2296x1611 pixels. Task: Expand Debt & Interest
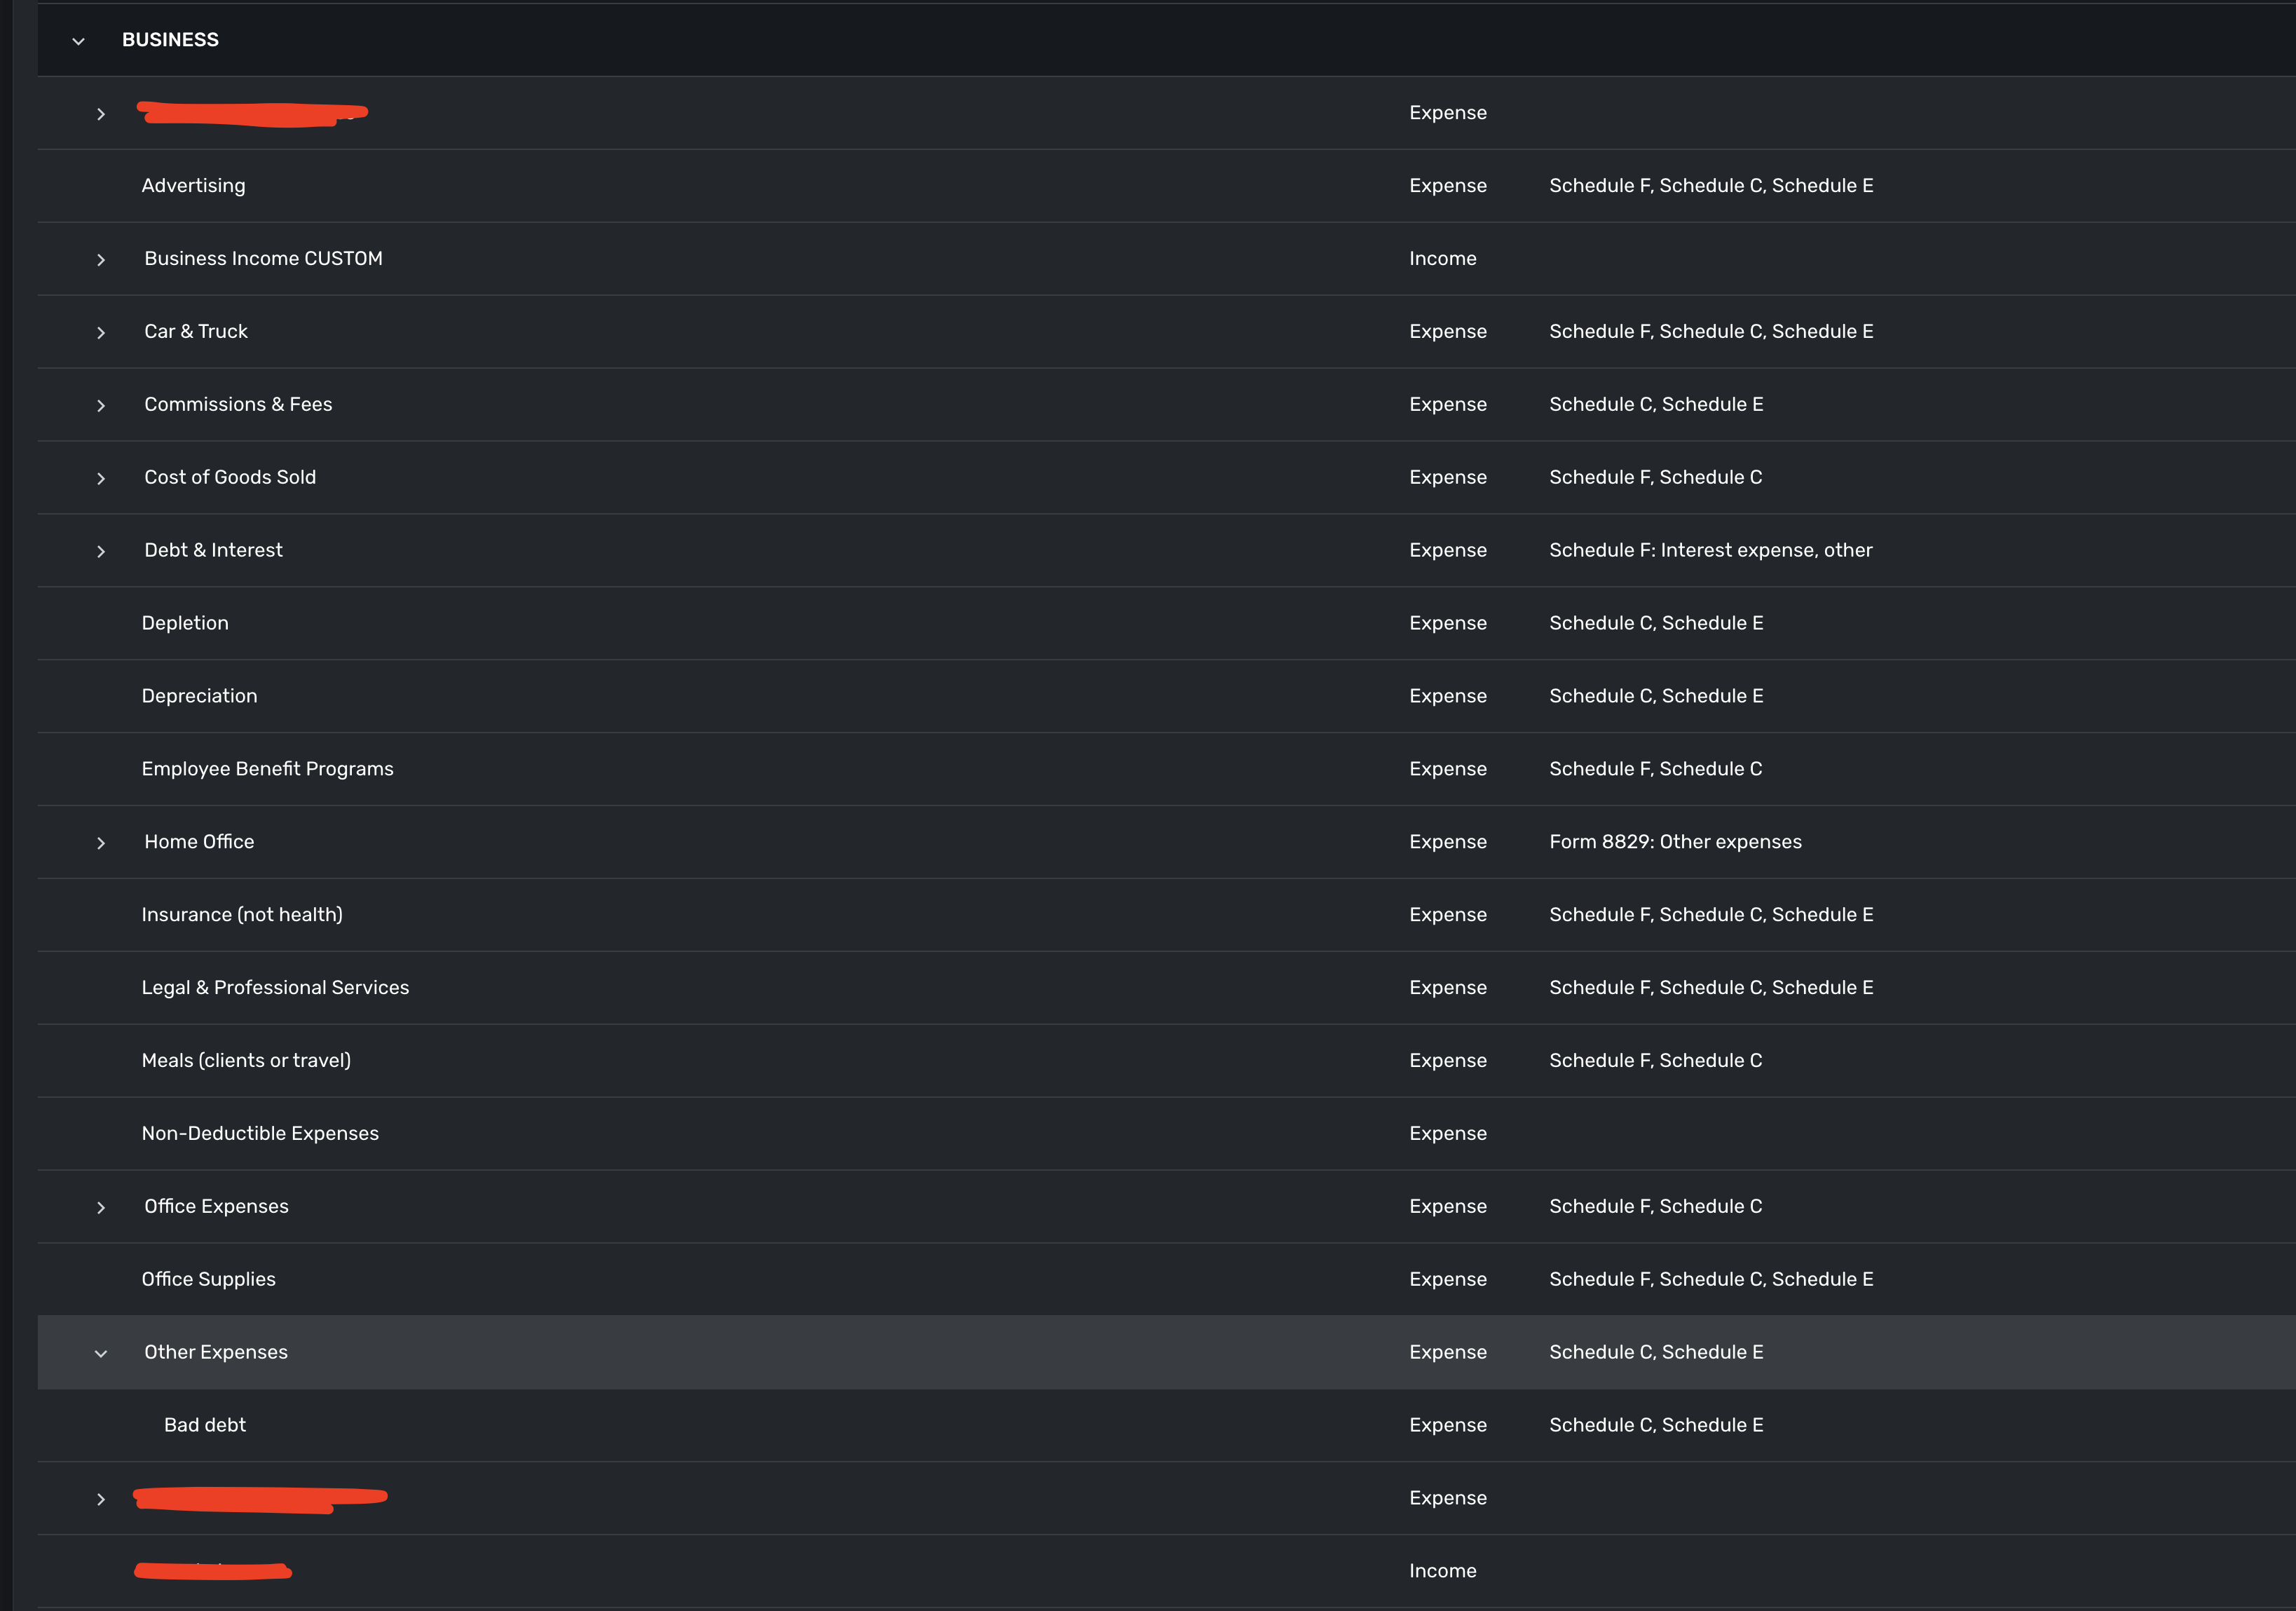101,550
